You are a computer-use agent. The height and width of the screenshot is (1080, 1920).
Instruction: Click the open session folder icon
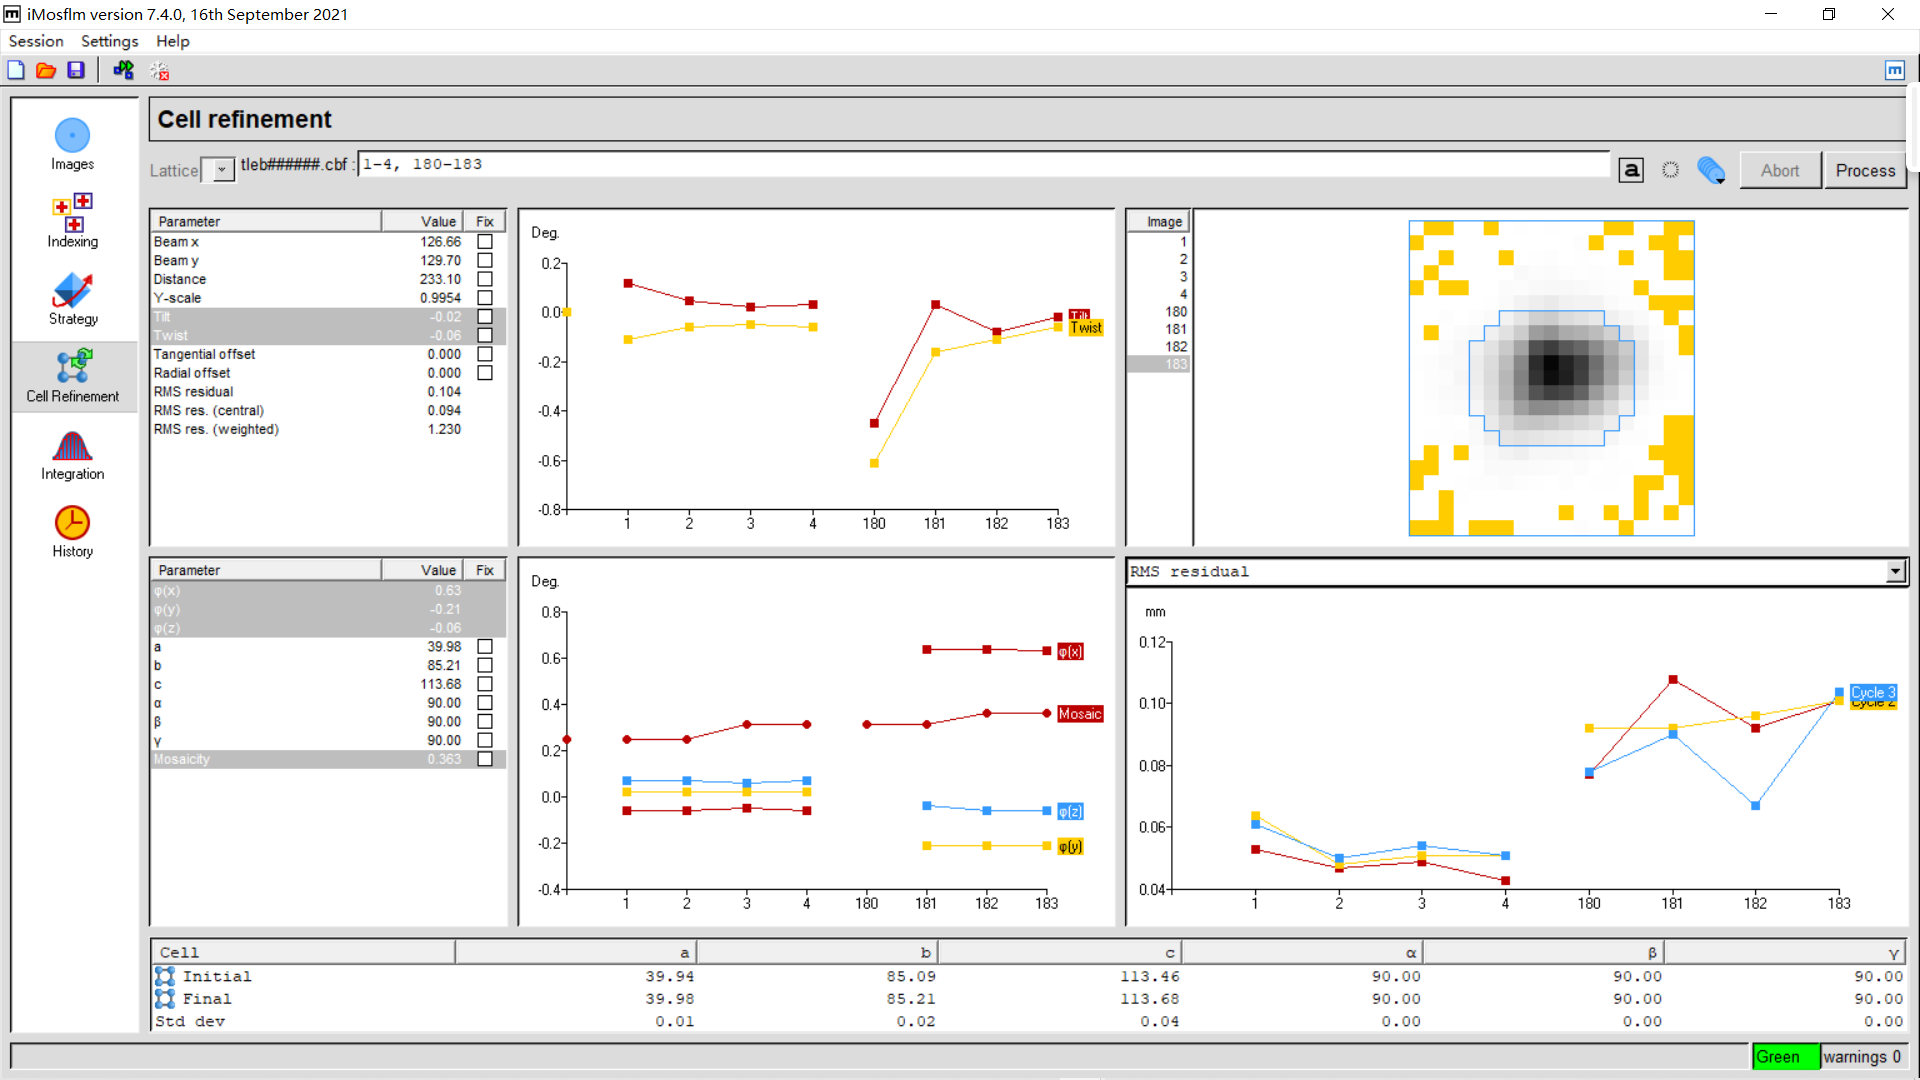46,70
